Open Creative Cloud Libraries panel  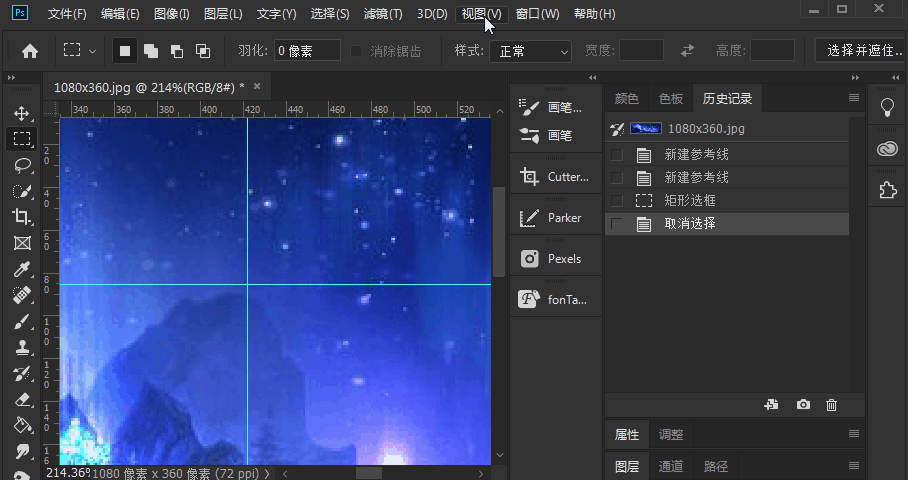887,149
